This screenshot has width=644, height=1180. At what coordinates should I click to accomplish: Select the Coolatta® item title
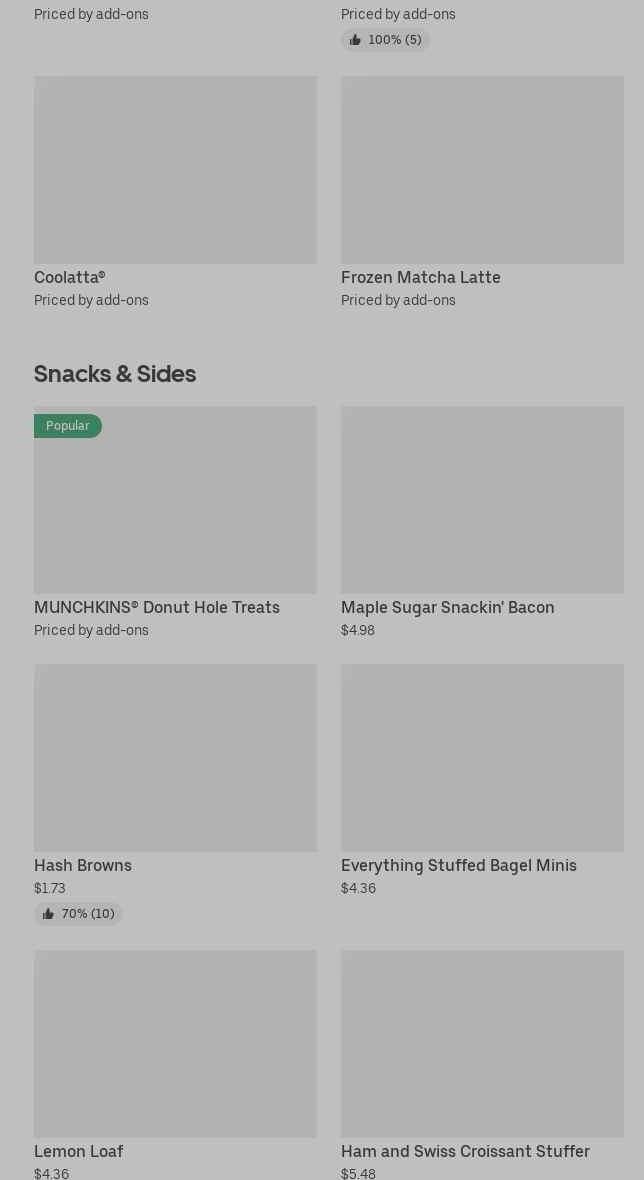pos(69,277)
